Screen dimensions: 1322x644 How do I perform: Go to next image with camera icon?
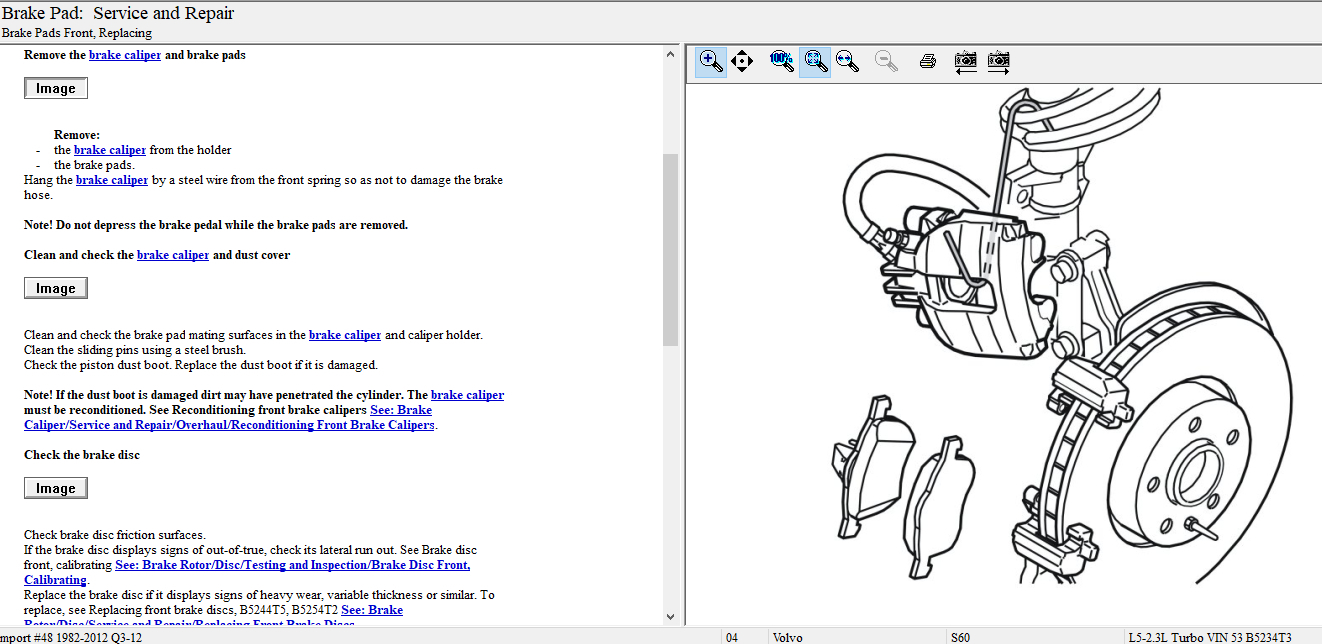[x=998, y=62]
